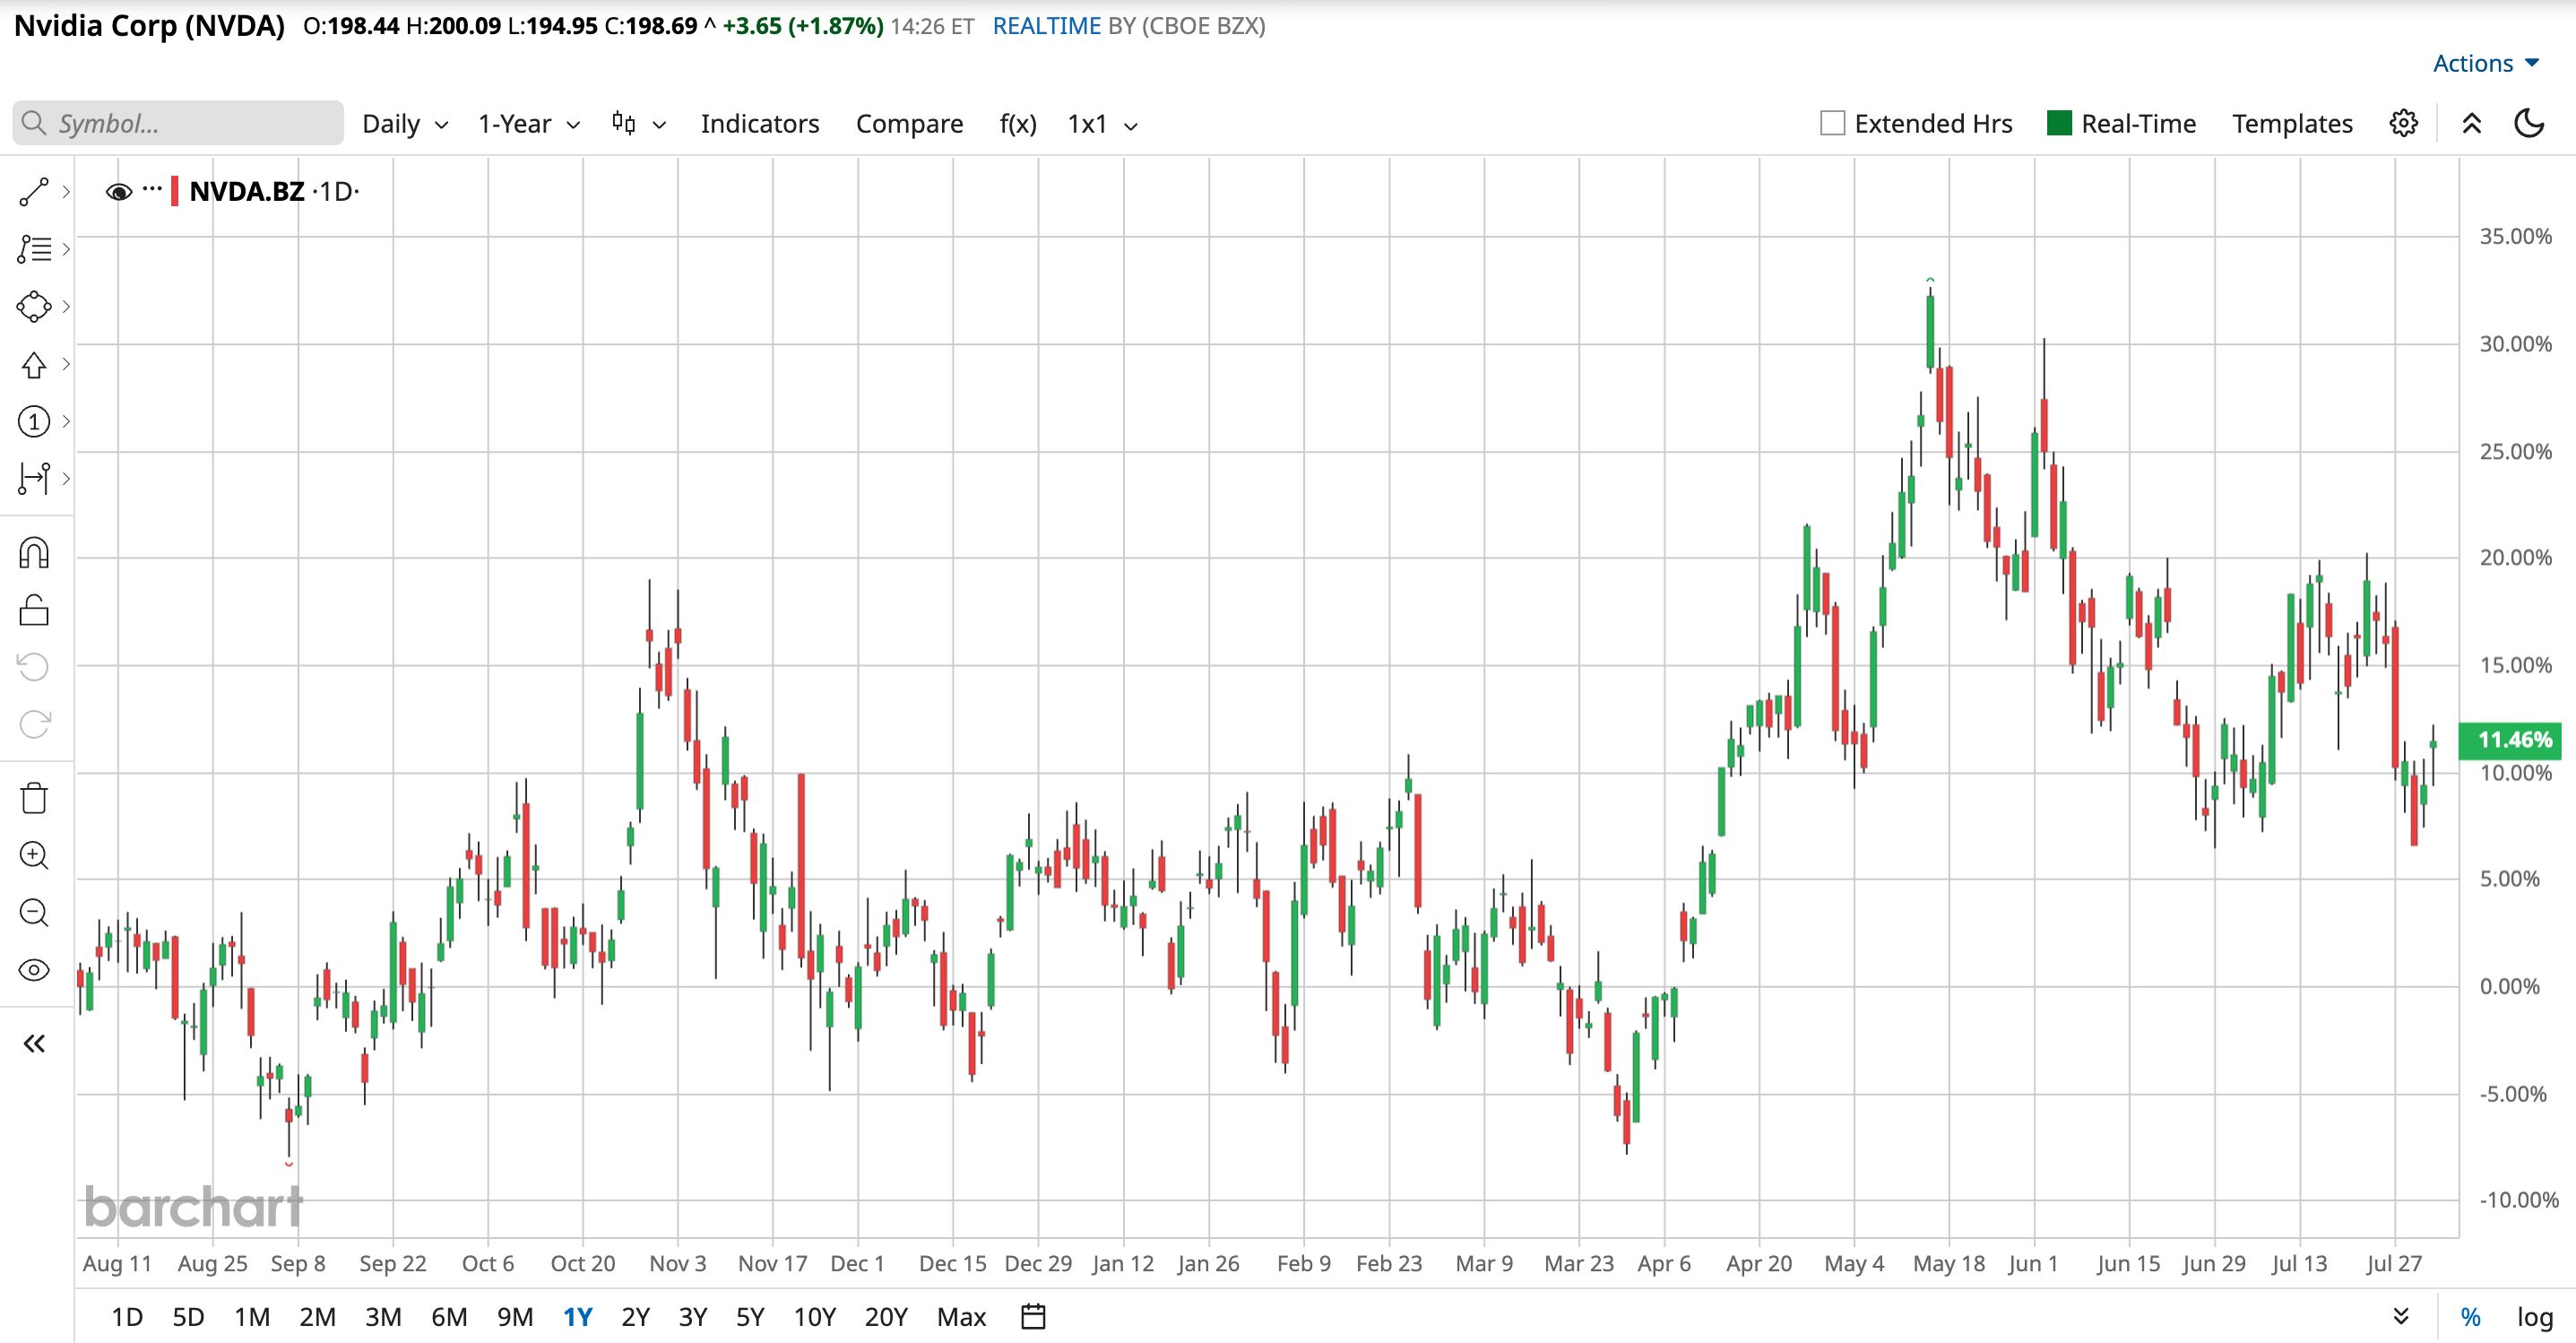Hide NVDA.BZ series with eye icon
The image size is (2576, 1343).
[119, 192]
